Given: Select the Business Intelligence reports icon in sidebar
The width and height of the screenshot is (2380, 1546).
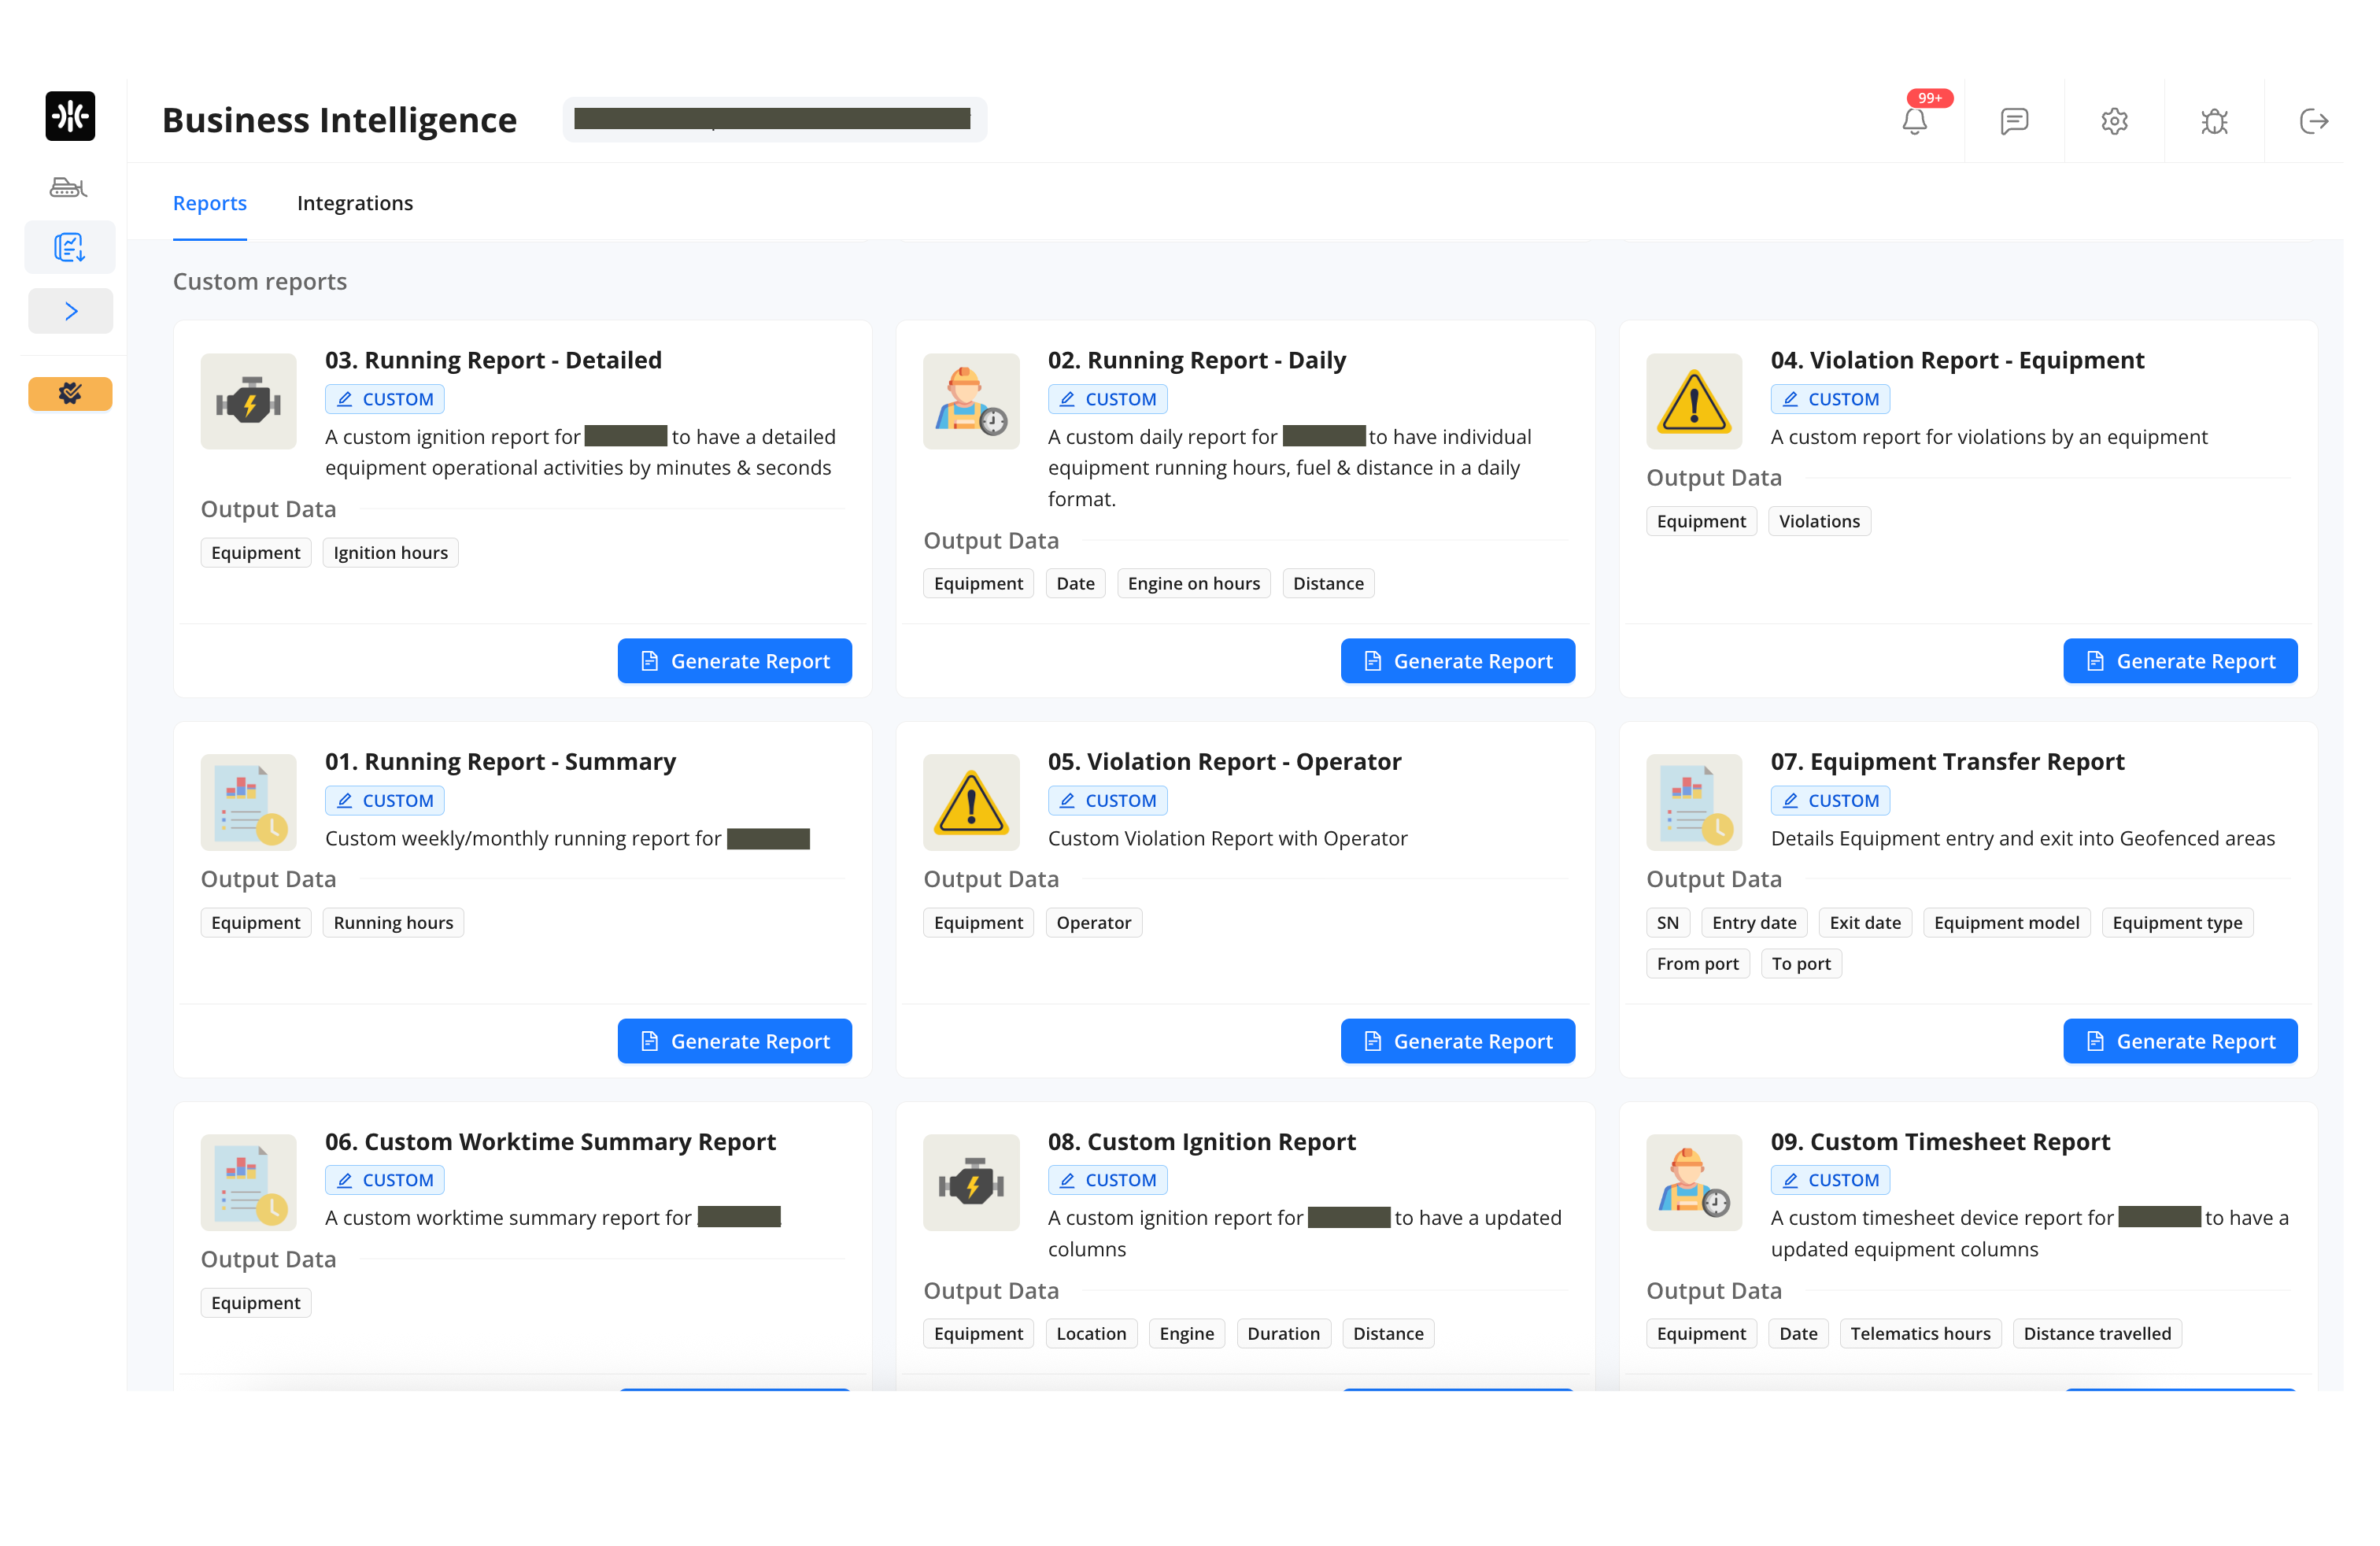Looking at the screenshot, I should point(68,247).
